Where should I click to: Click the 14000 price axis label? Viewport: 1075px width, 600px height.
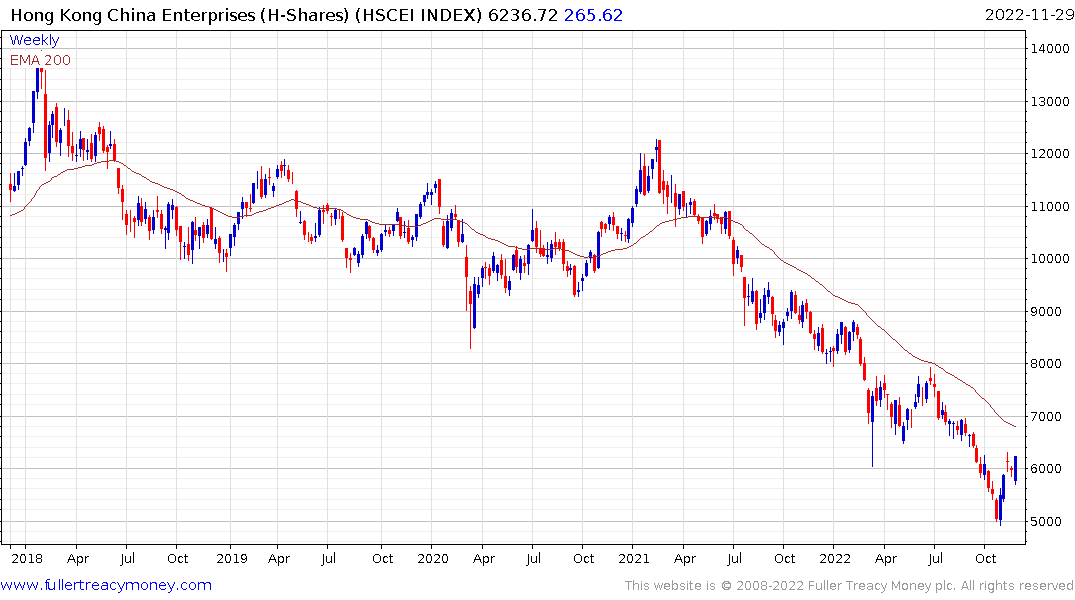(x=1049, y=49)
